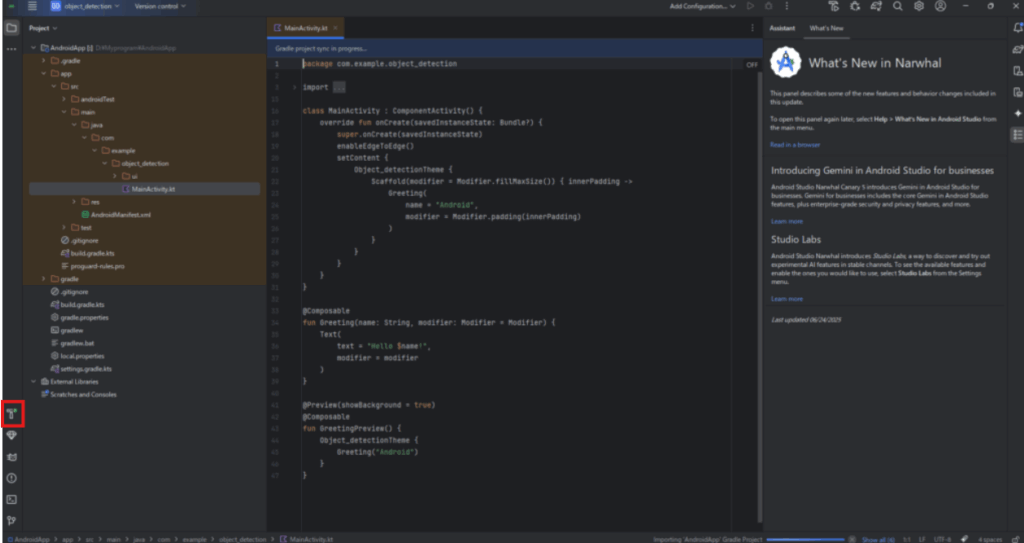Open the main hamburger menu

[x=32, y=6]
